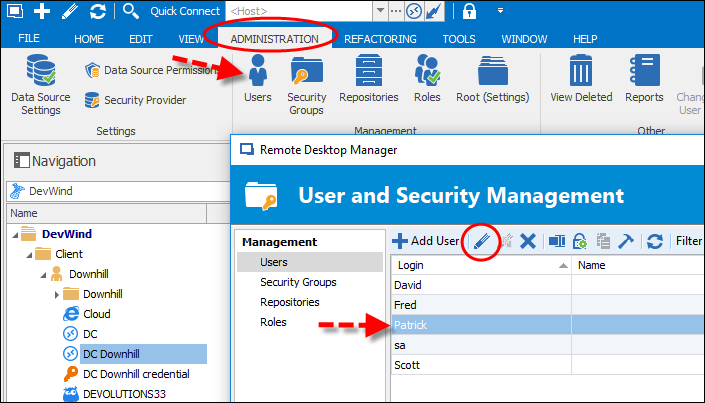Select the David user row
This screenshot has width=705, height=403.
[548, 285]
